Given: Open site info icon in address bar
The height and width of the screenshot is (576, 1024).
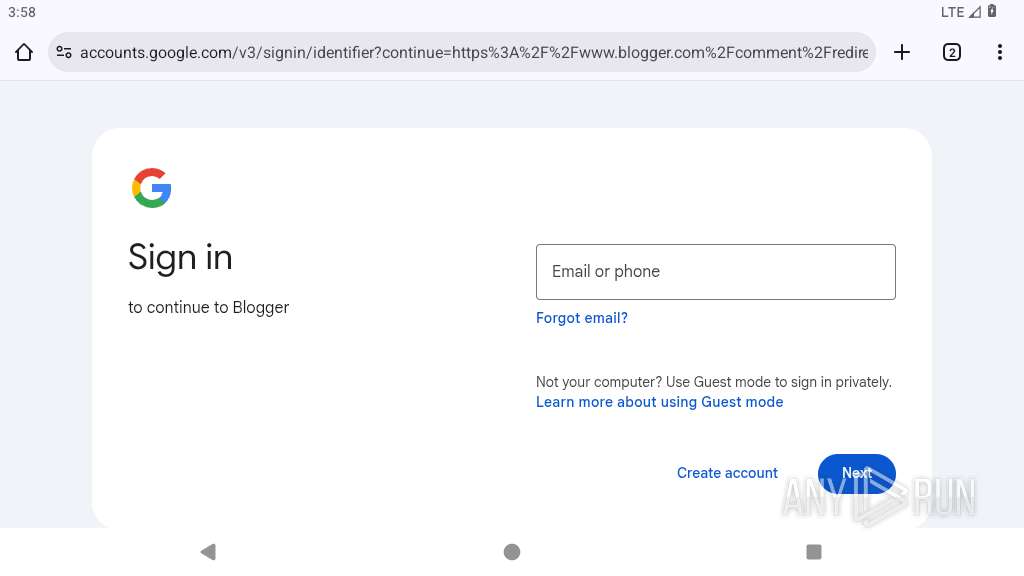Looking at the screenshot, I should 64,52.
